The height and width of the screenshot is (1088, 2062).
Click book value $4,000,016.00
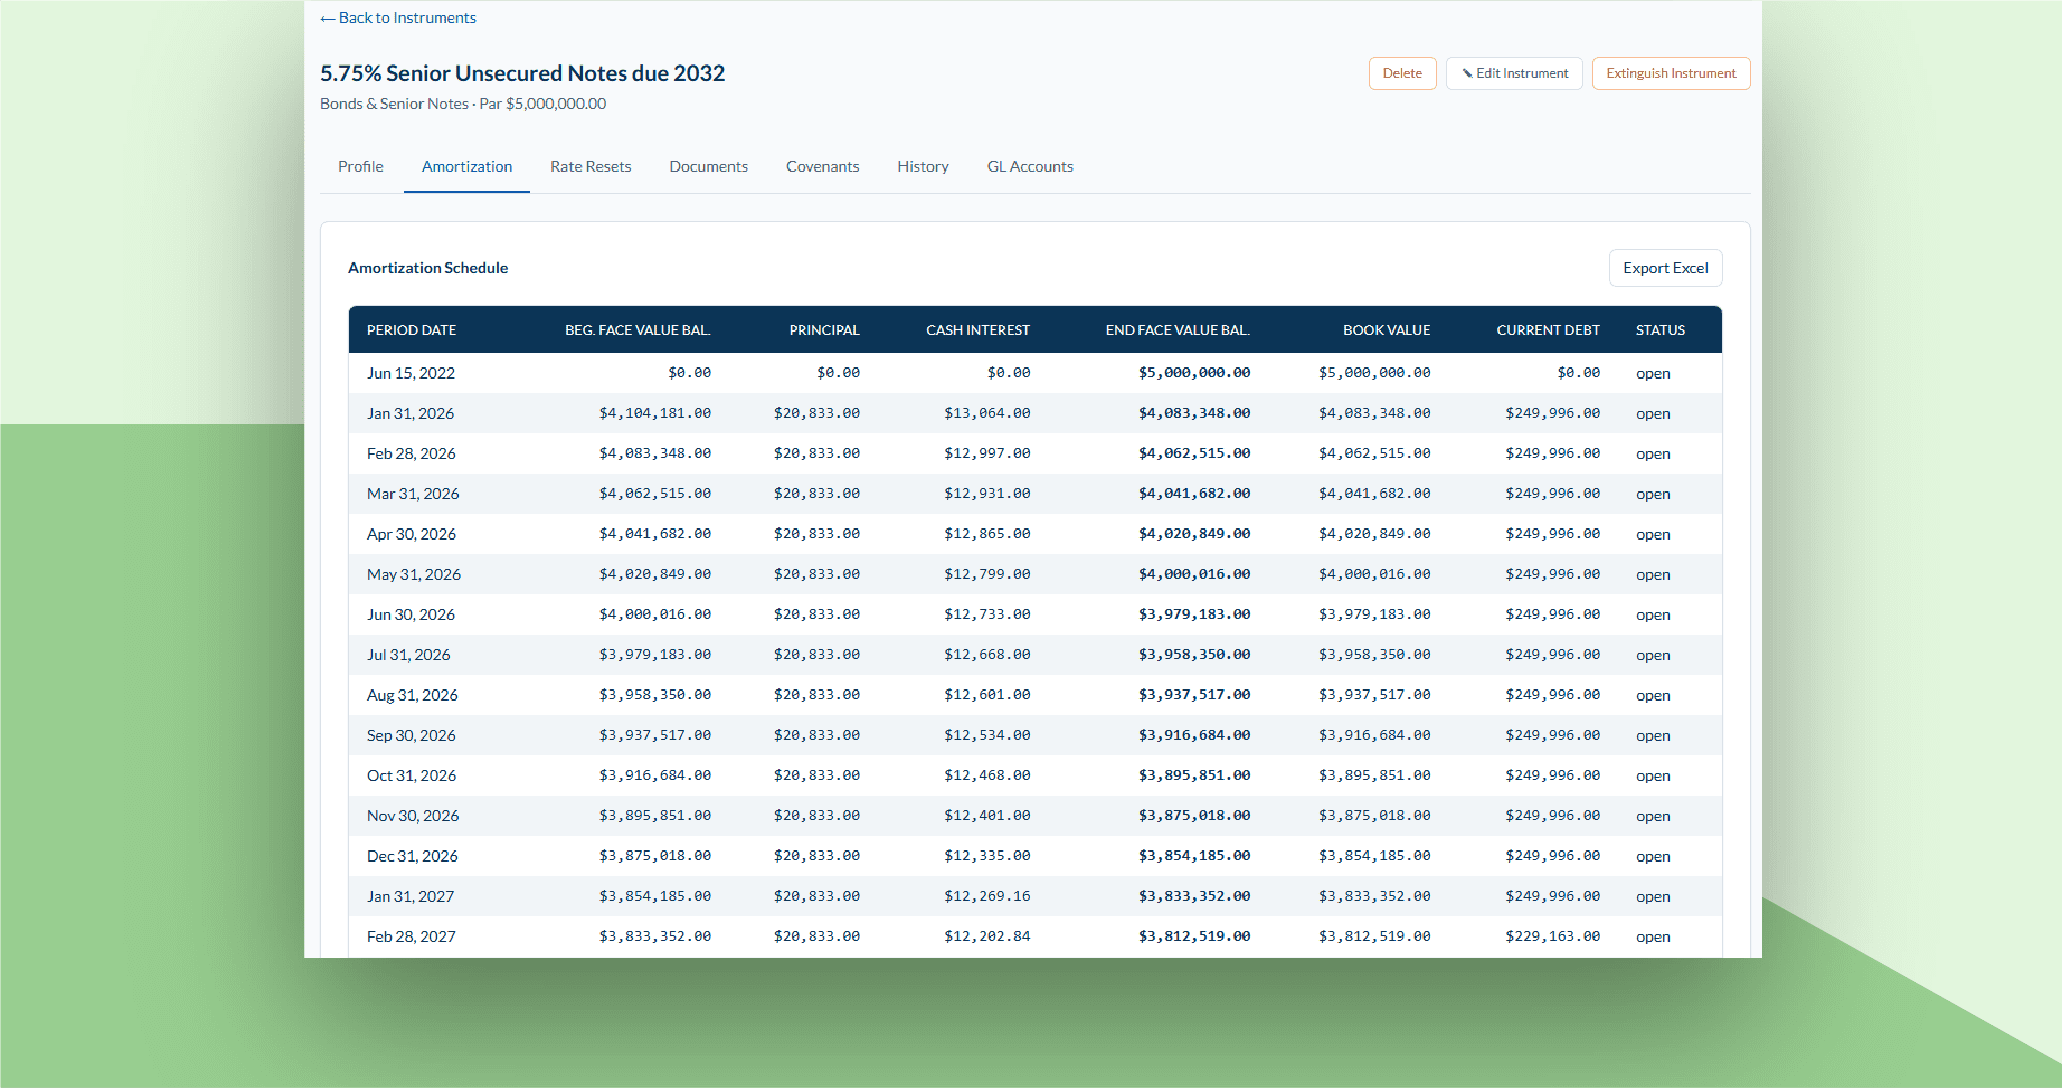(1374, 574)
